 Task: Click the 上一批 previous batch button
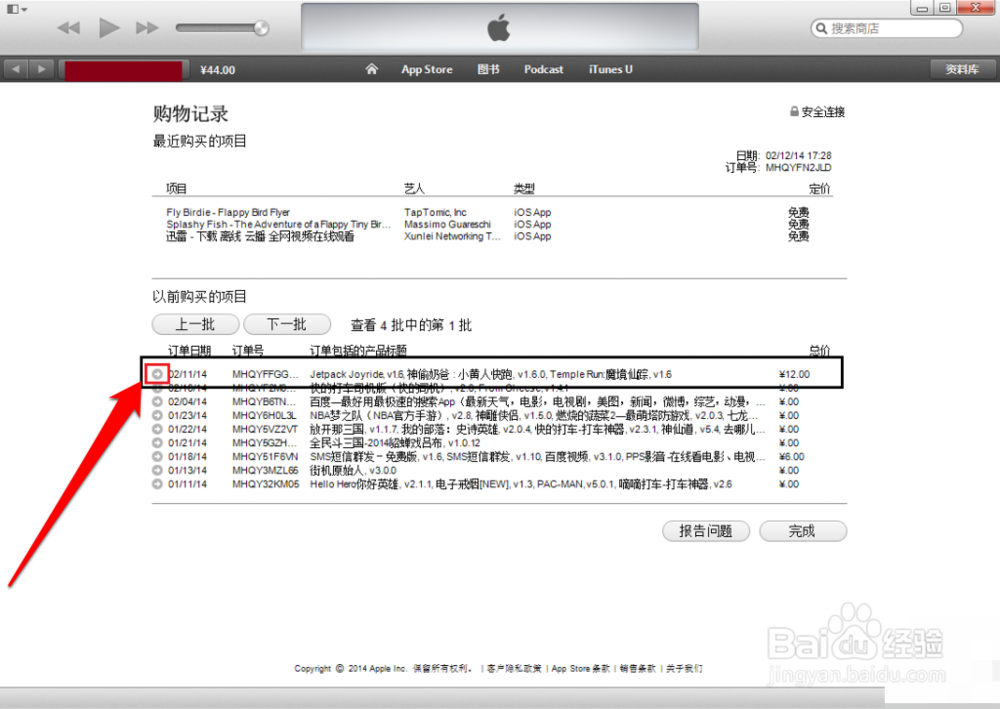tap(195, 325)
